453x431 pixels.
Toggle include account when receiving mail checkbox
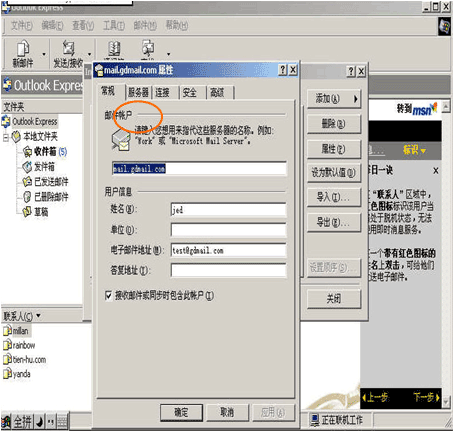pos(108,295)
